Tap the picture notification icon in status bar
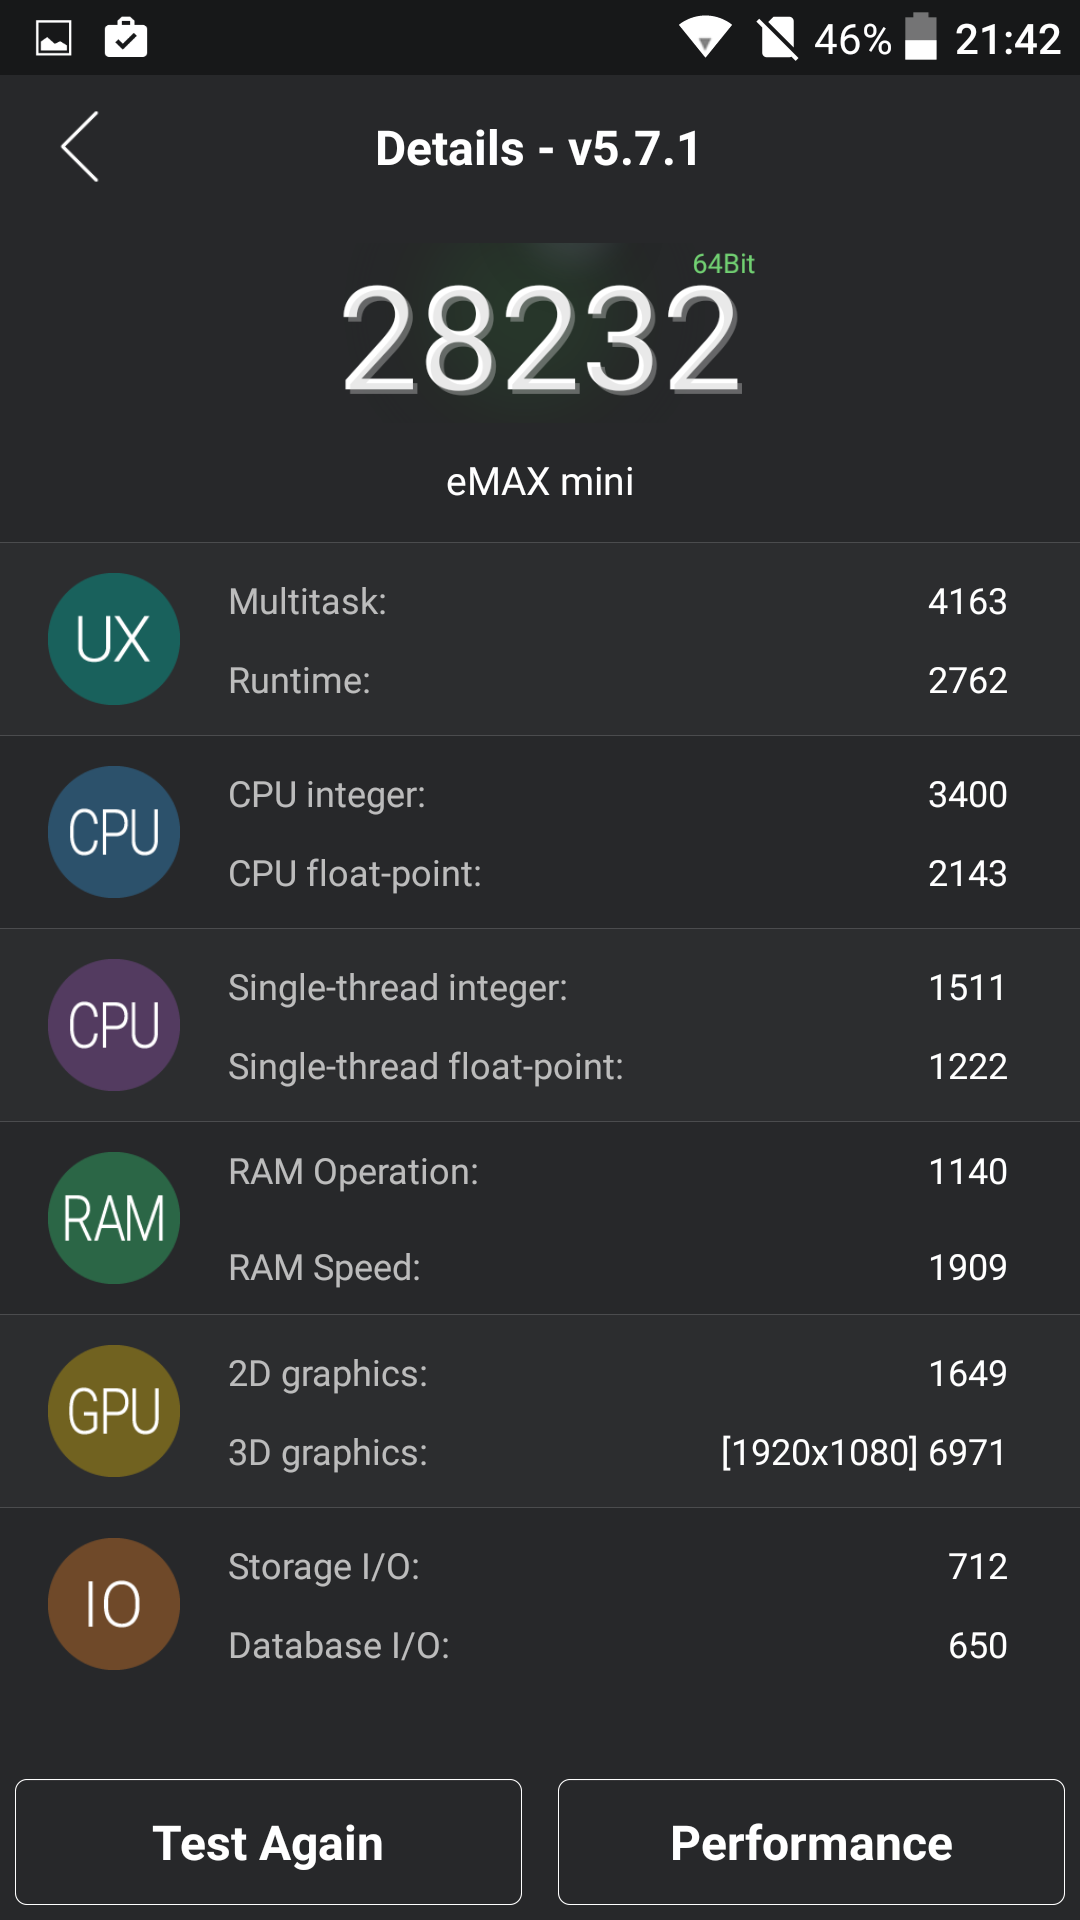The width and height of the screenshot is (1080, 1920). pyautogui.click(x=54, y=39)
